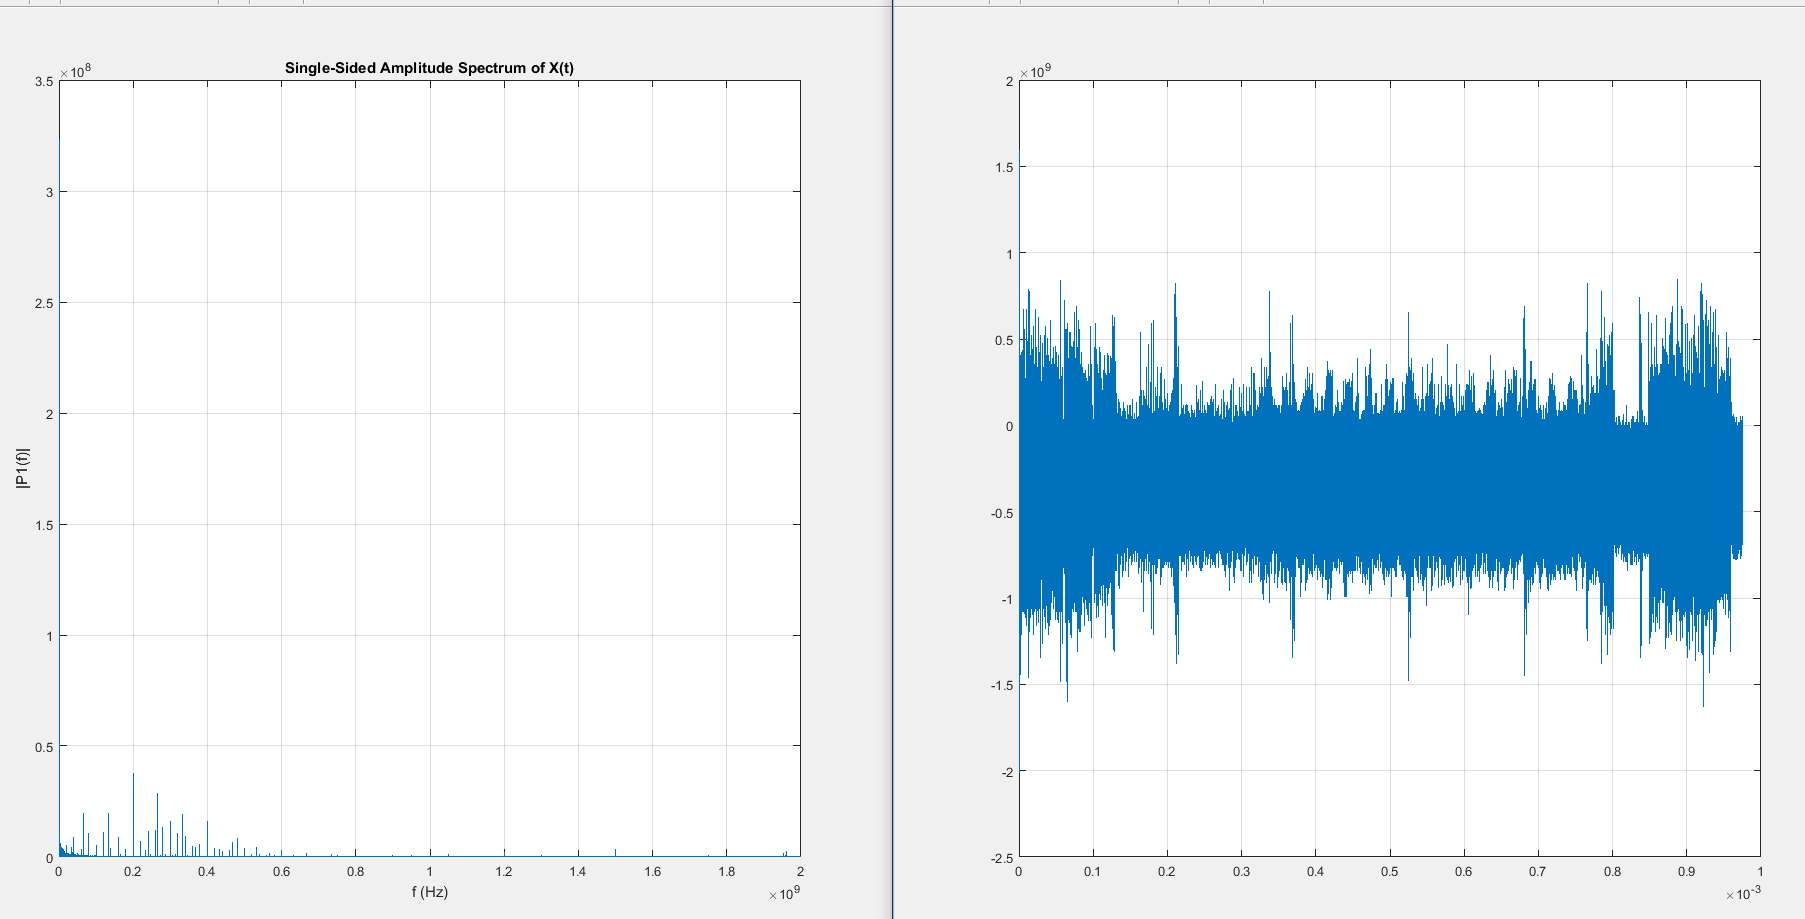
Task: Click the 0.7 tick on time-domain x-axis
Action: coord(1538,872)
